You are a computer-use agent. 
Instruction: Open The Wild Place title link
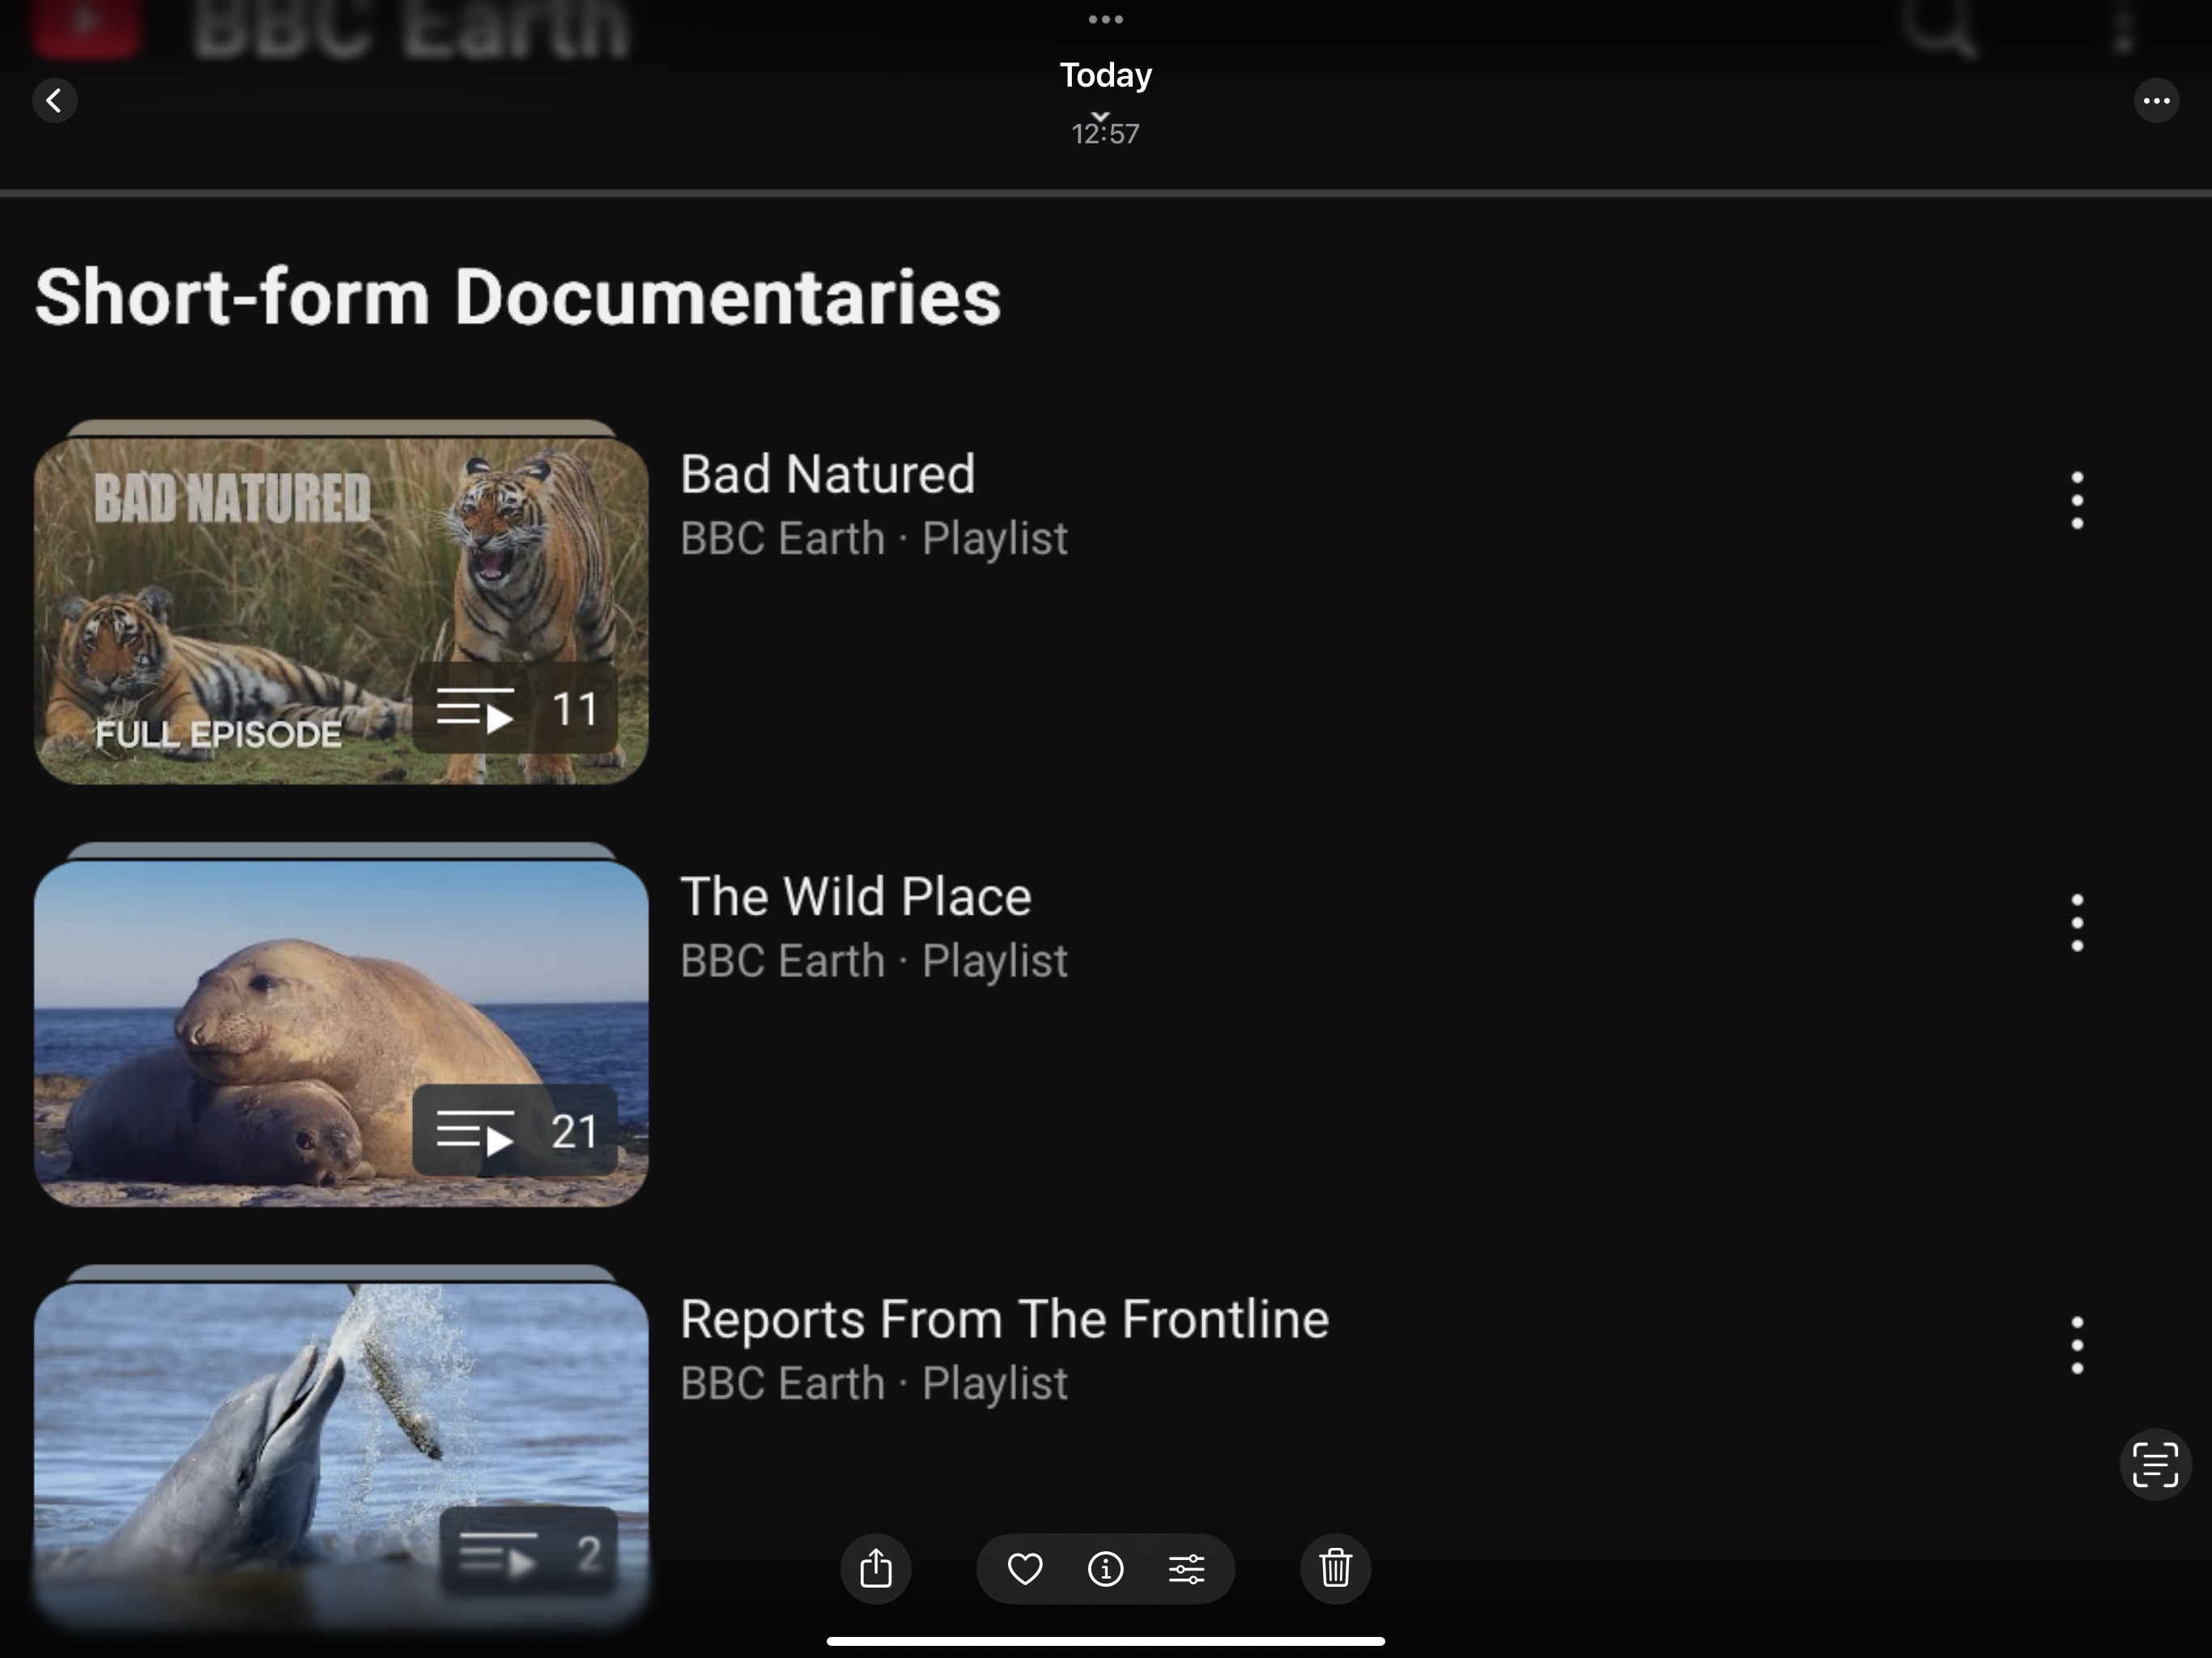click(x=855, y=897)
